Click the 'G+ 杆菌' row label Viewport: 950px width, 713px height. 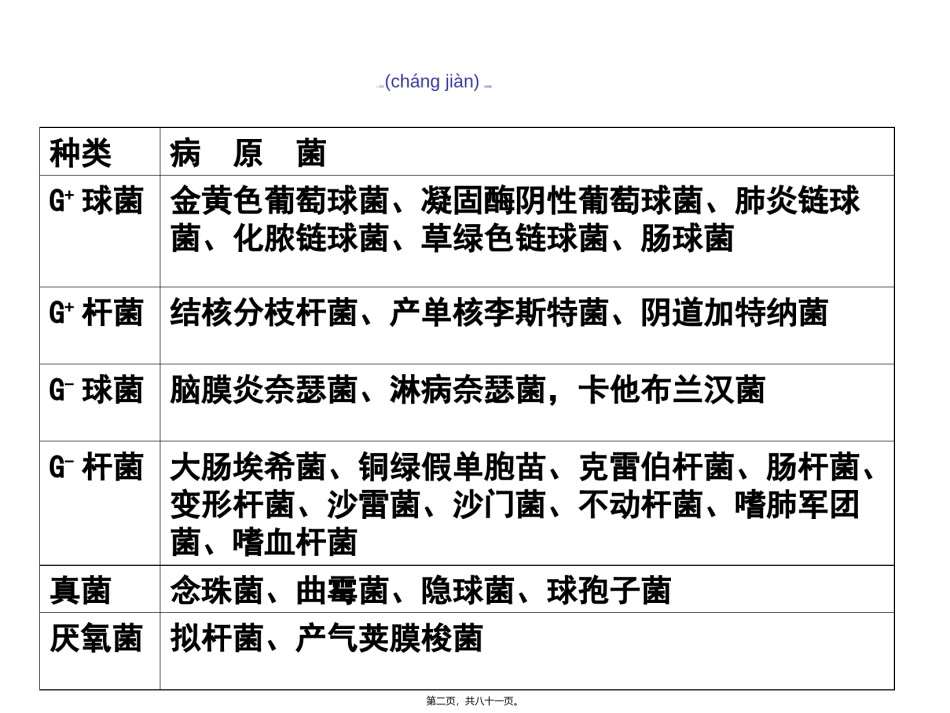click(x=96, y=313)
